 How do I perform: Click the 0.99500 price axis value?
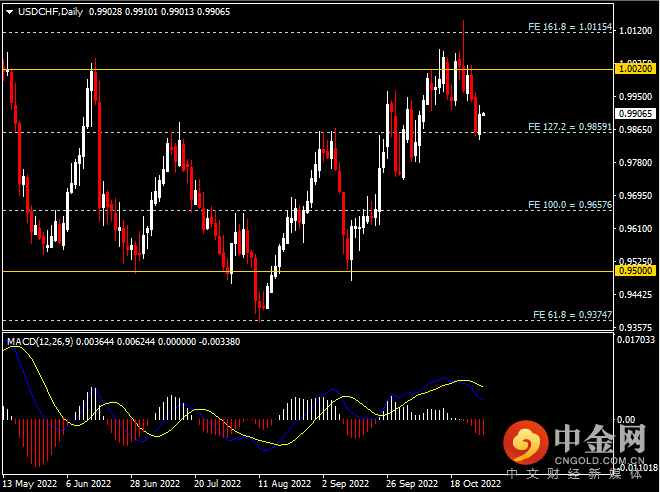(636, 97)
